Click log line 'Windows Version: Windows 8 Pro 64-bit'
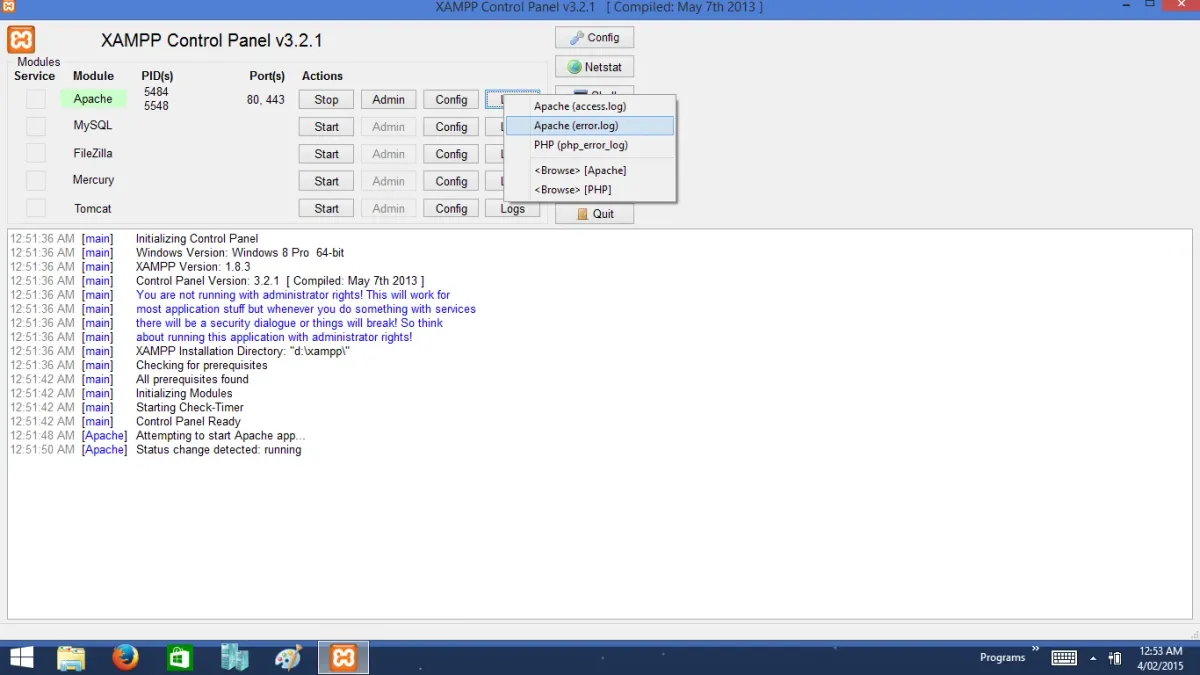1200x675 pixels. click(x=240, y=253)
